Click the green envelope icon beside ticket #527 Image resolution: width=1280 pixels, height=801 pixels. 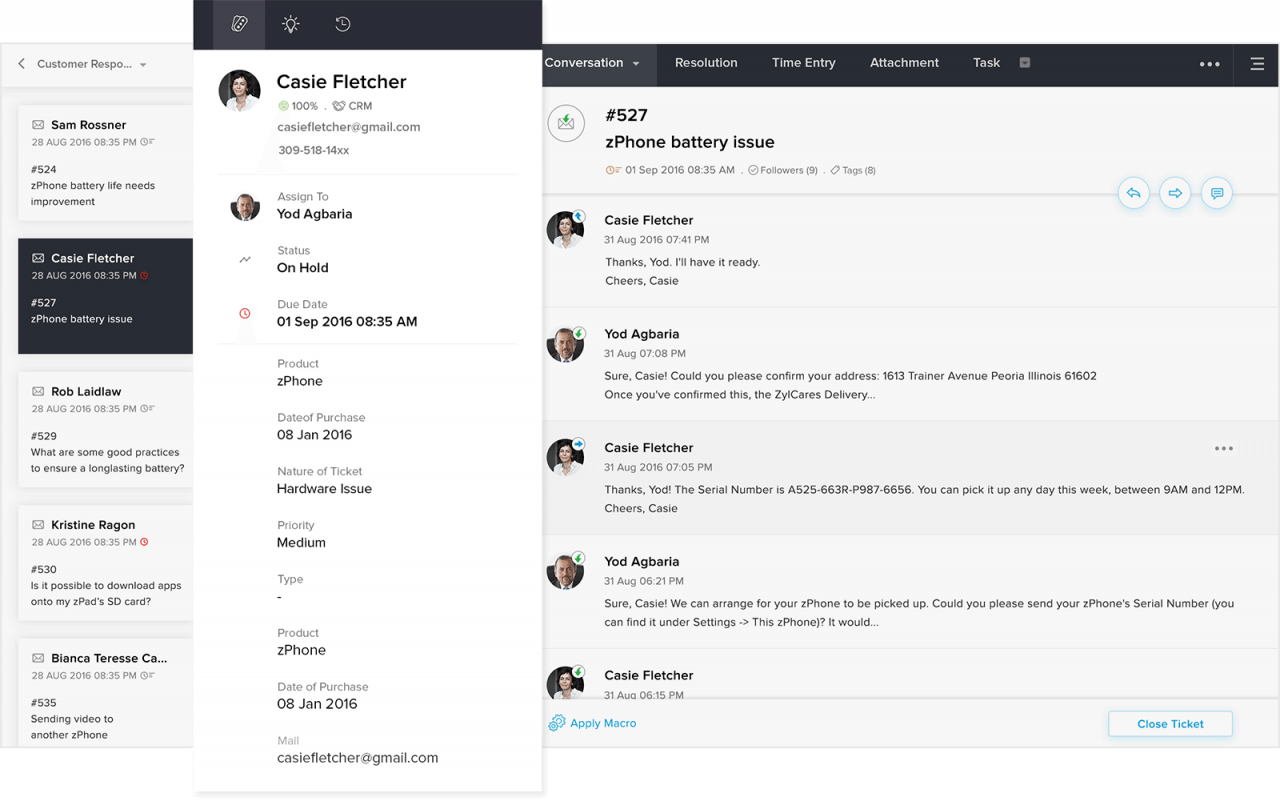pos(566,123)
